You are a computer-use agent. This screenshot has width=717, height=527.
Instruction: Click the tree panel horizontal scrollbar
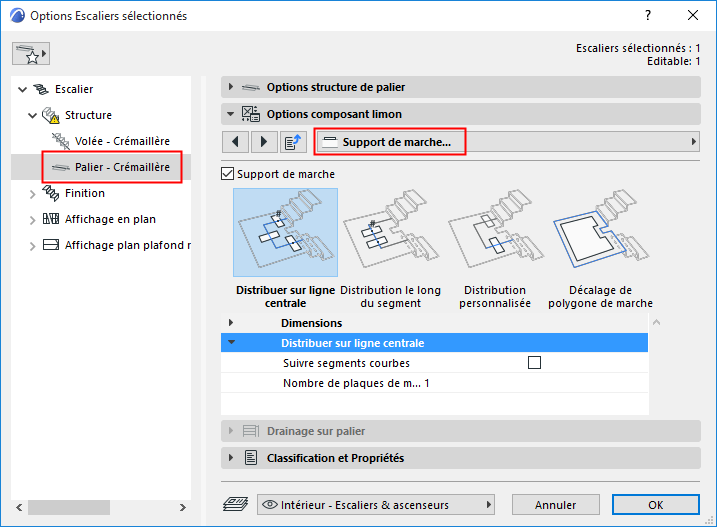pyautogui.click(x=101, y=508)
